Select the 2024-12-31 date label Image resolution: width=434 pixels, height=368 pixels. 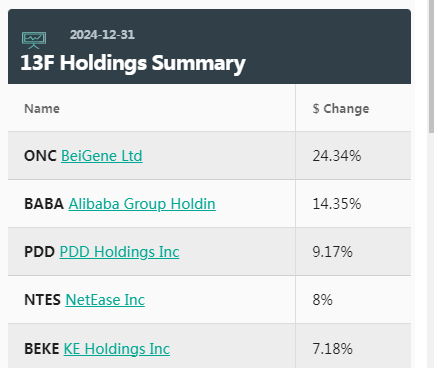[102, 35]
